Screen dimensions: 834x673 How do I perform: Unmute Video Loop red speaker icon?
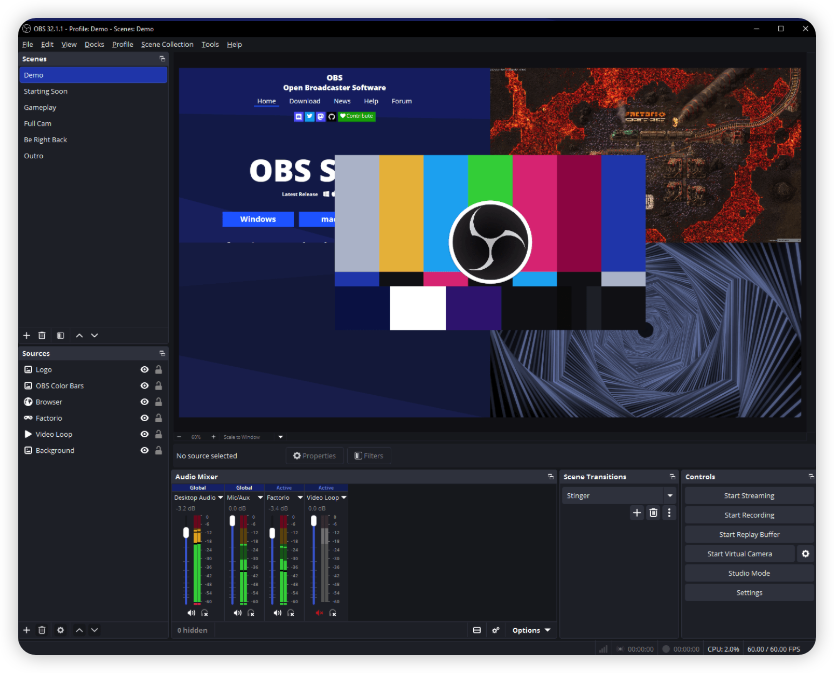(320, 613)
